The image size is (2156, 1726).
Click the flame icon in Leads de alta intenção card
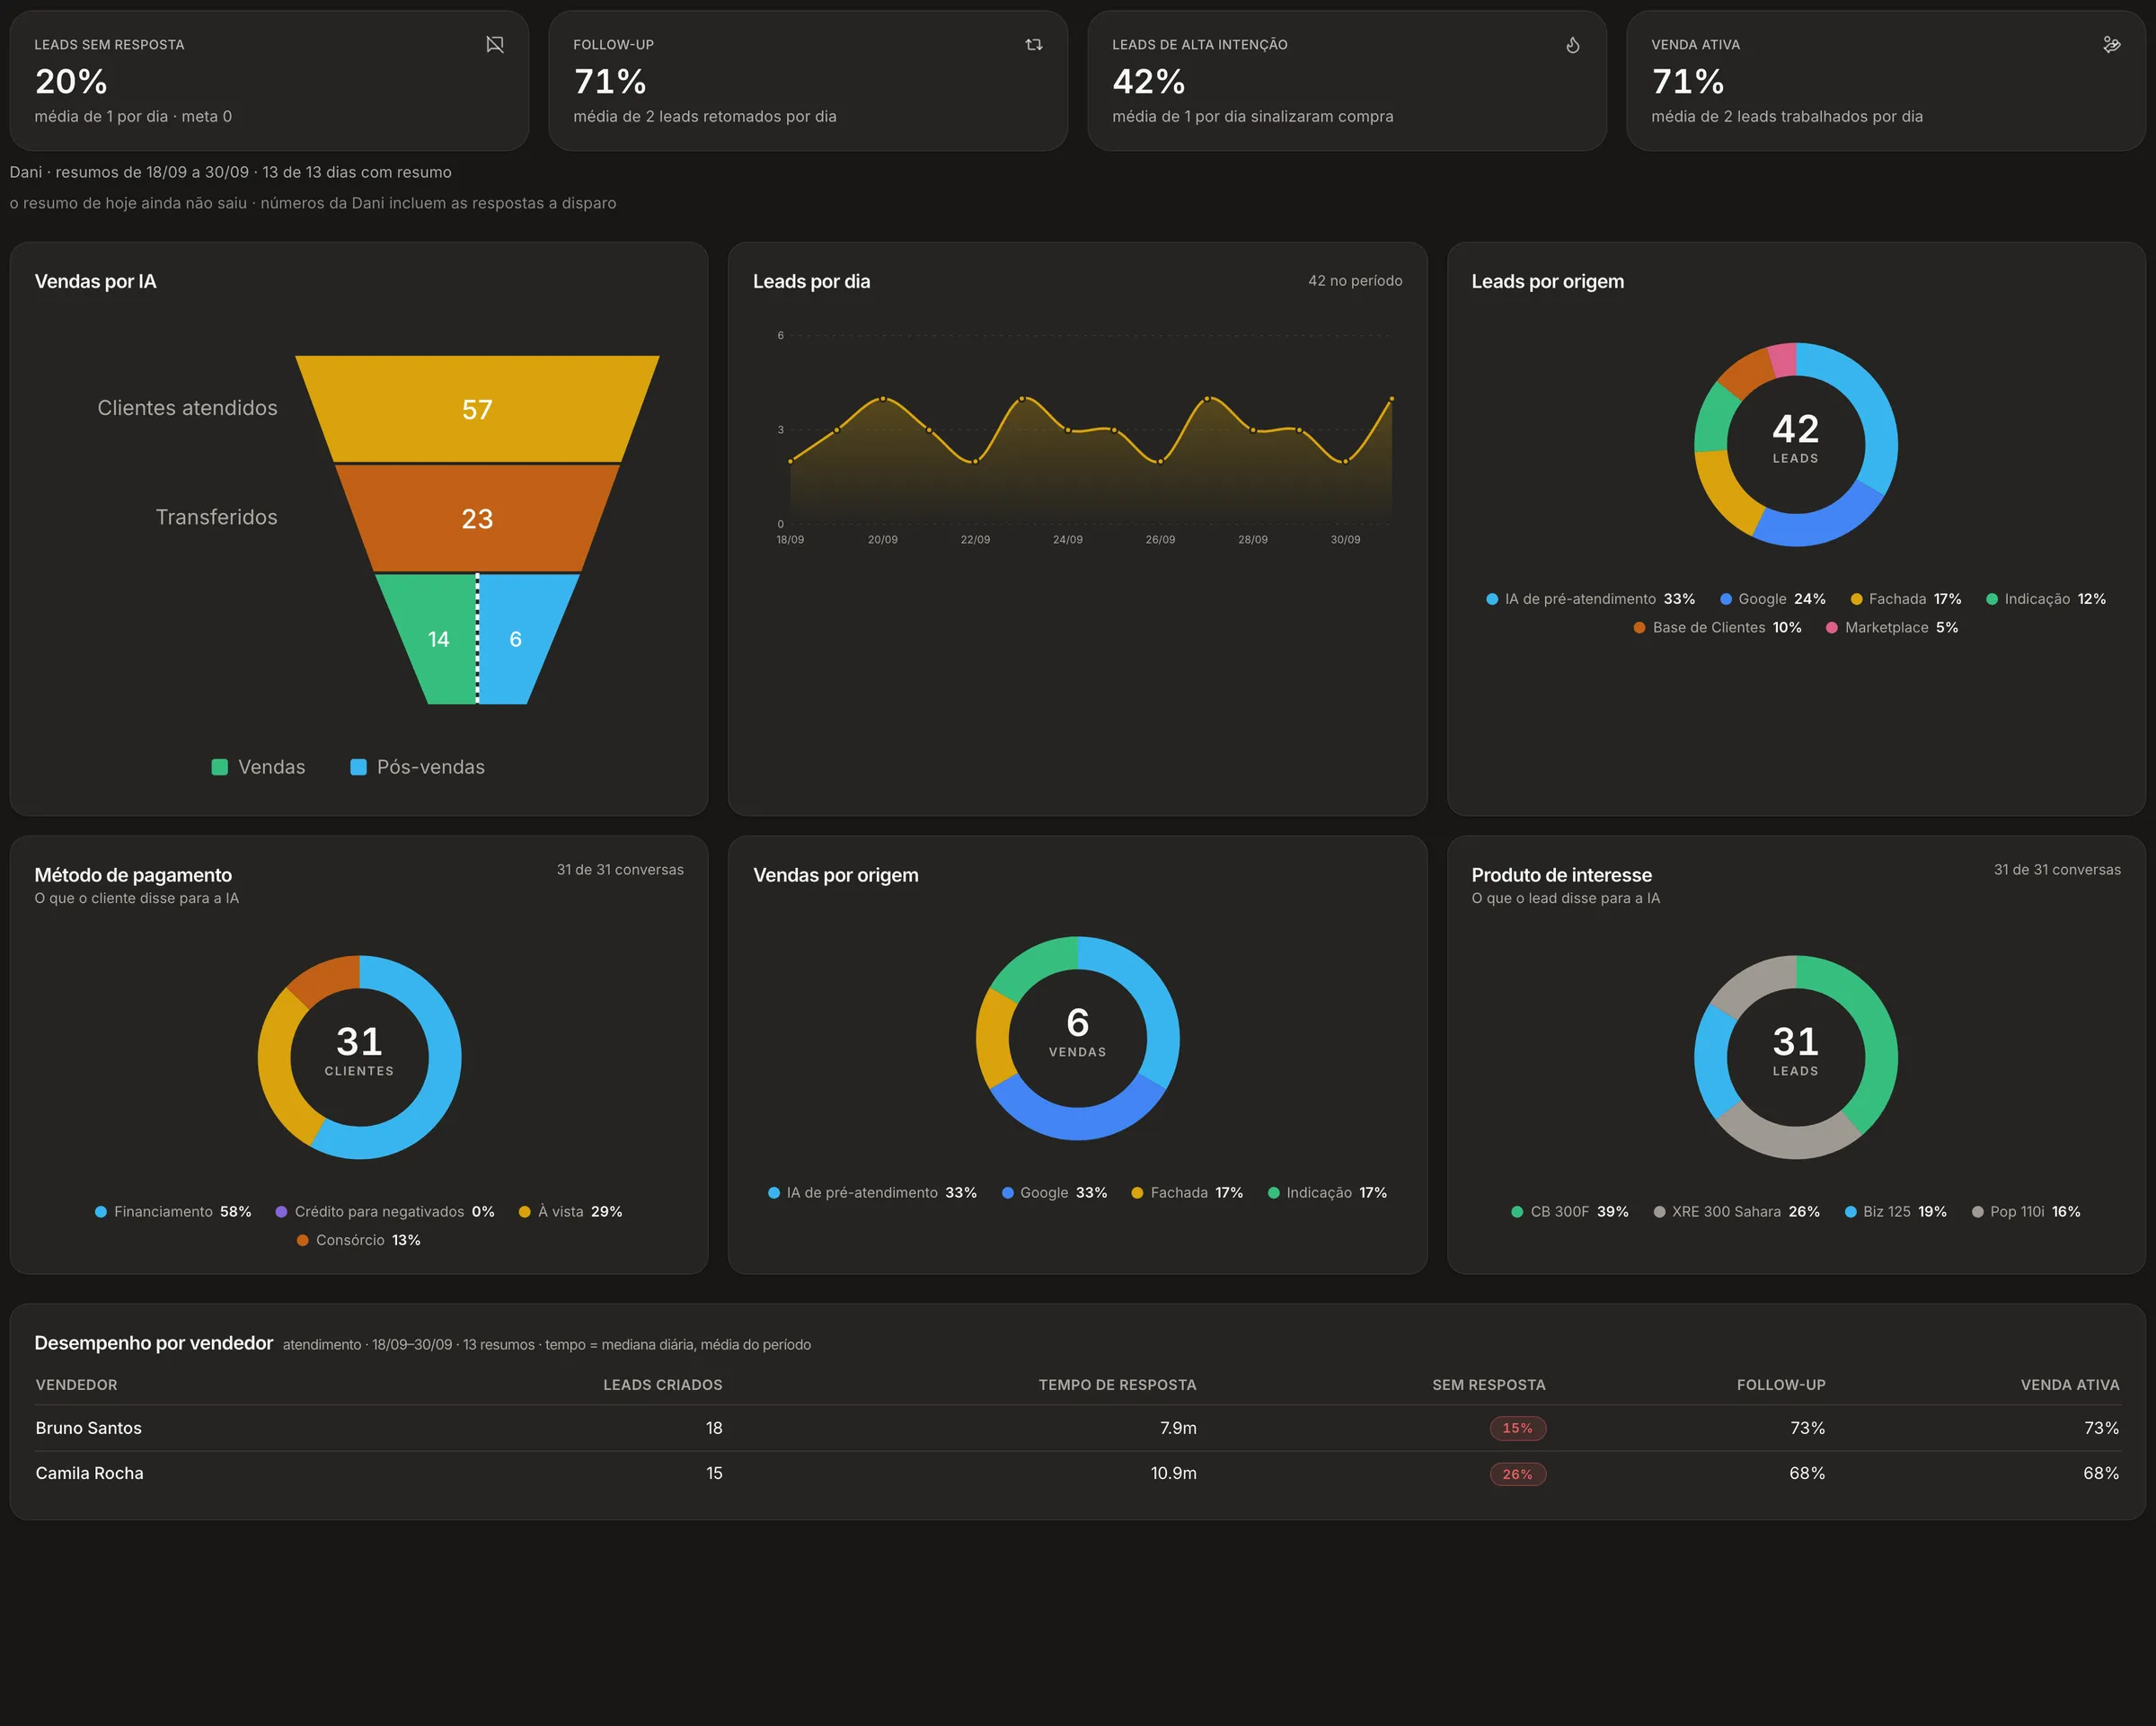pyautogui.click(x=1573, y=44)
